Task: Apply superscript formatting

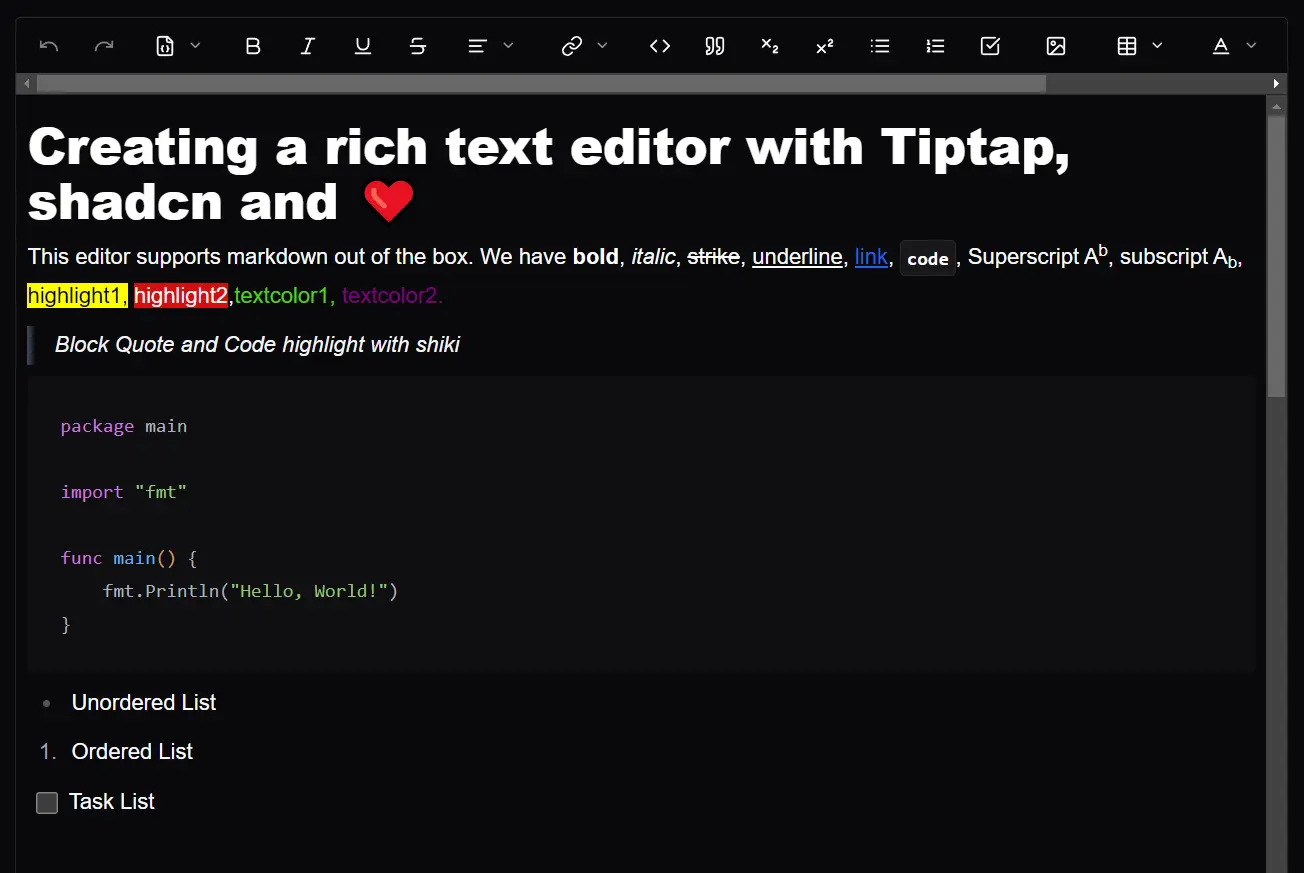Action: click(824, 45)
